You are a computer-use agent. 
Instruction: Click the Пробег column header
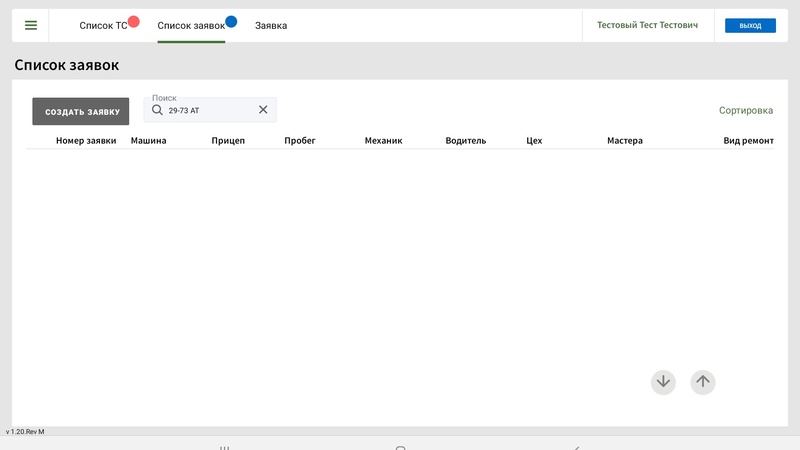[299, 141]
